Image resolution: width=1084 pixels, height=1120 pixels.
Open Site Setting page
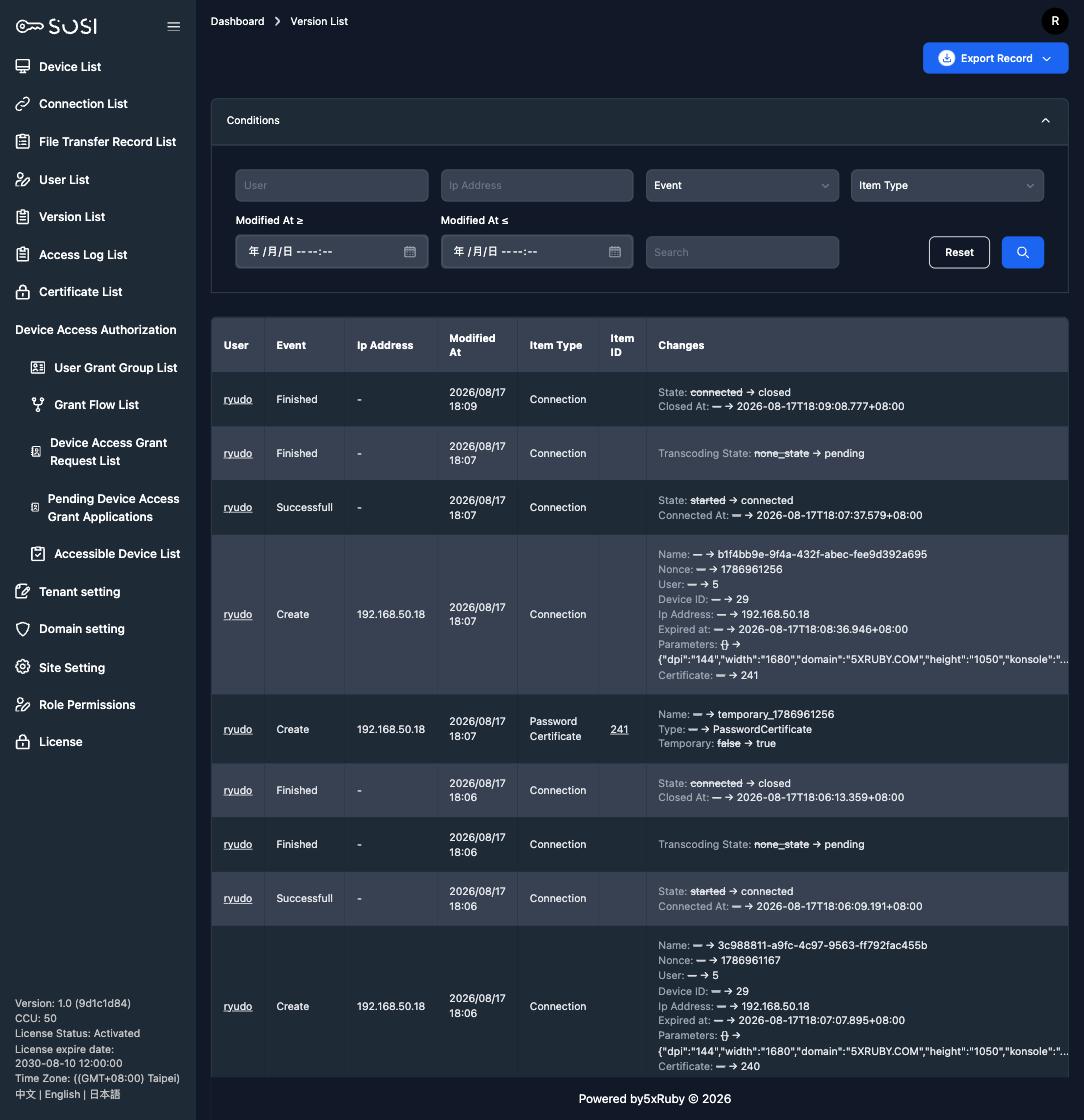tap(71, 667)
